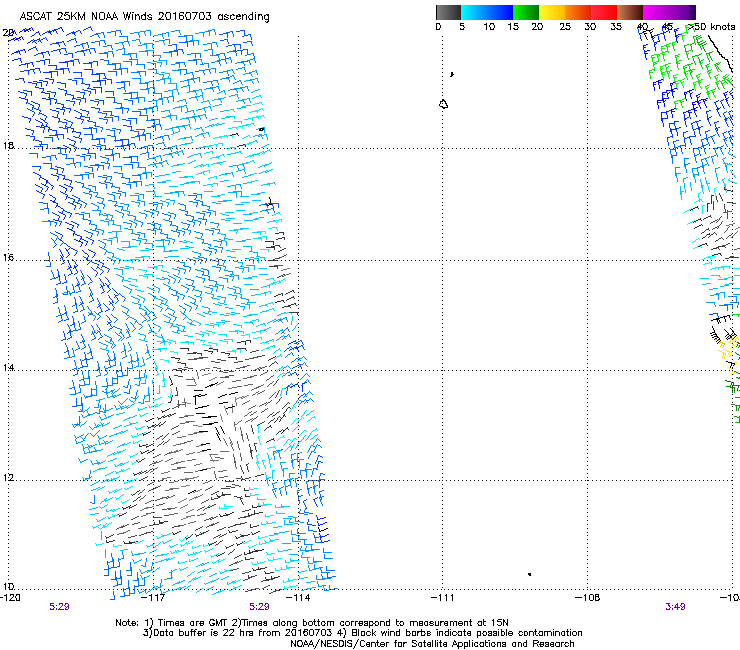The image size is (740, 650).
Task: Click the '5' label under the color bar
Action: tap(462, 27)
